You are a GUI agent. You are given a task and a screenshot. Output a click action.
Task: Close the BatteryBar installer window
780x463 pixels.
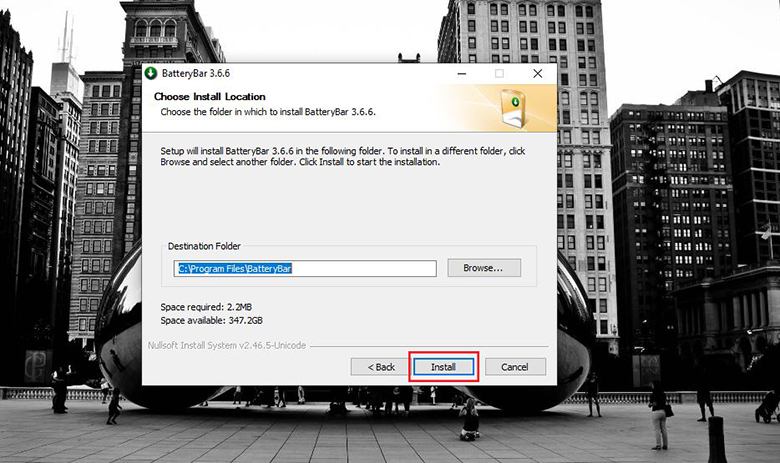coord(537,74)
